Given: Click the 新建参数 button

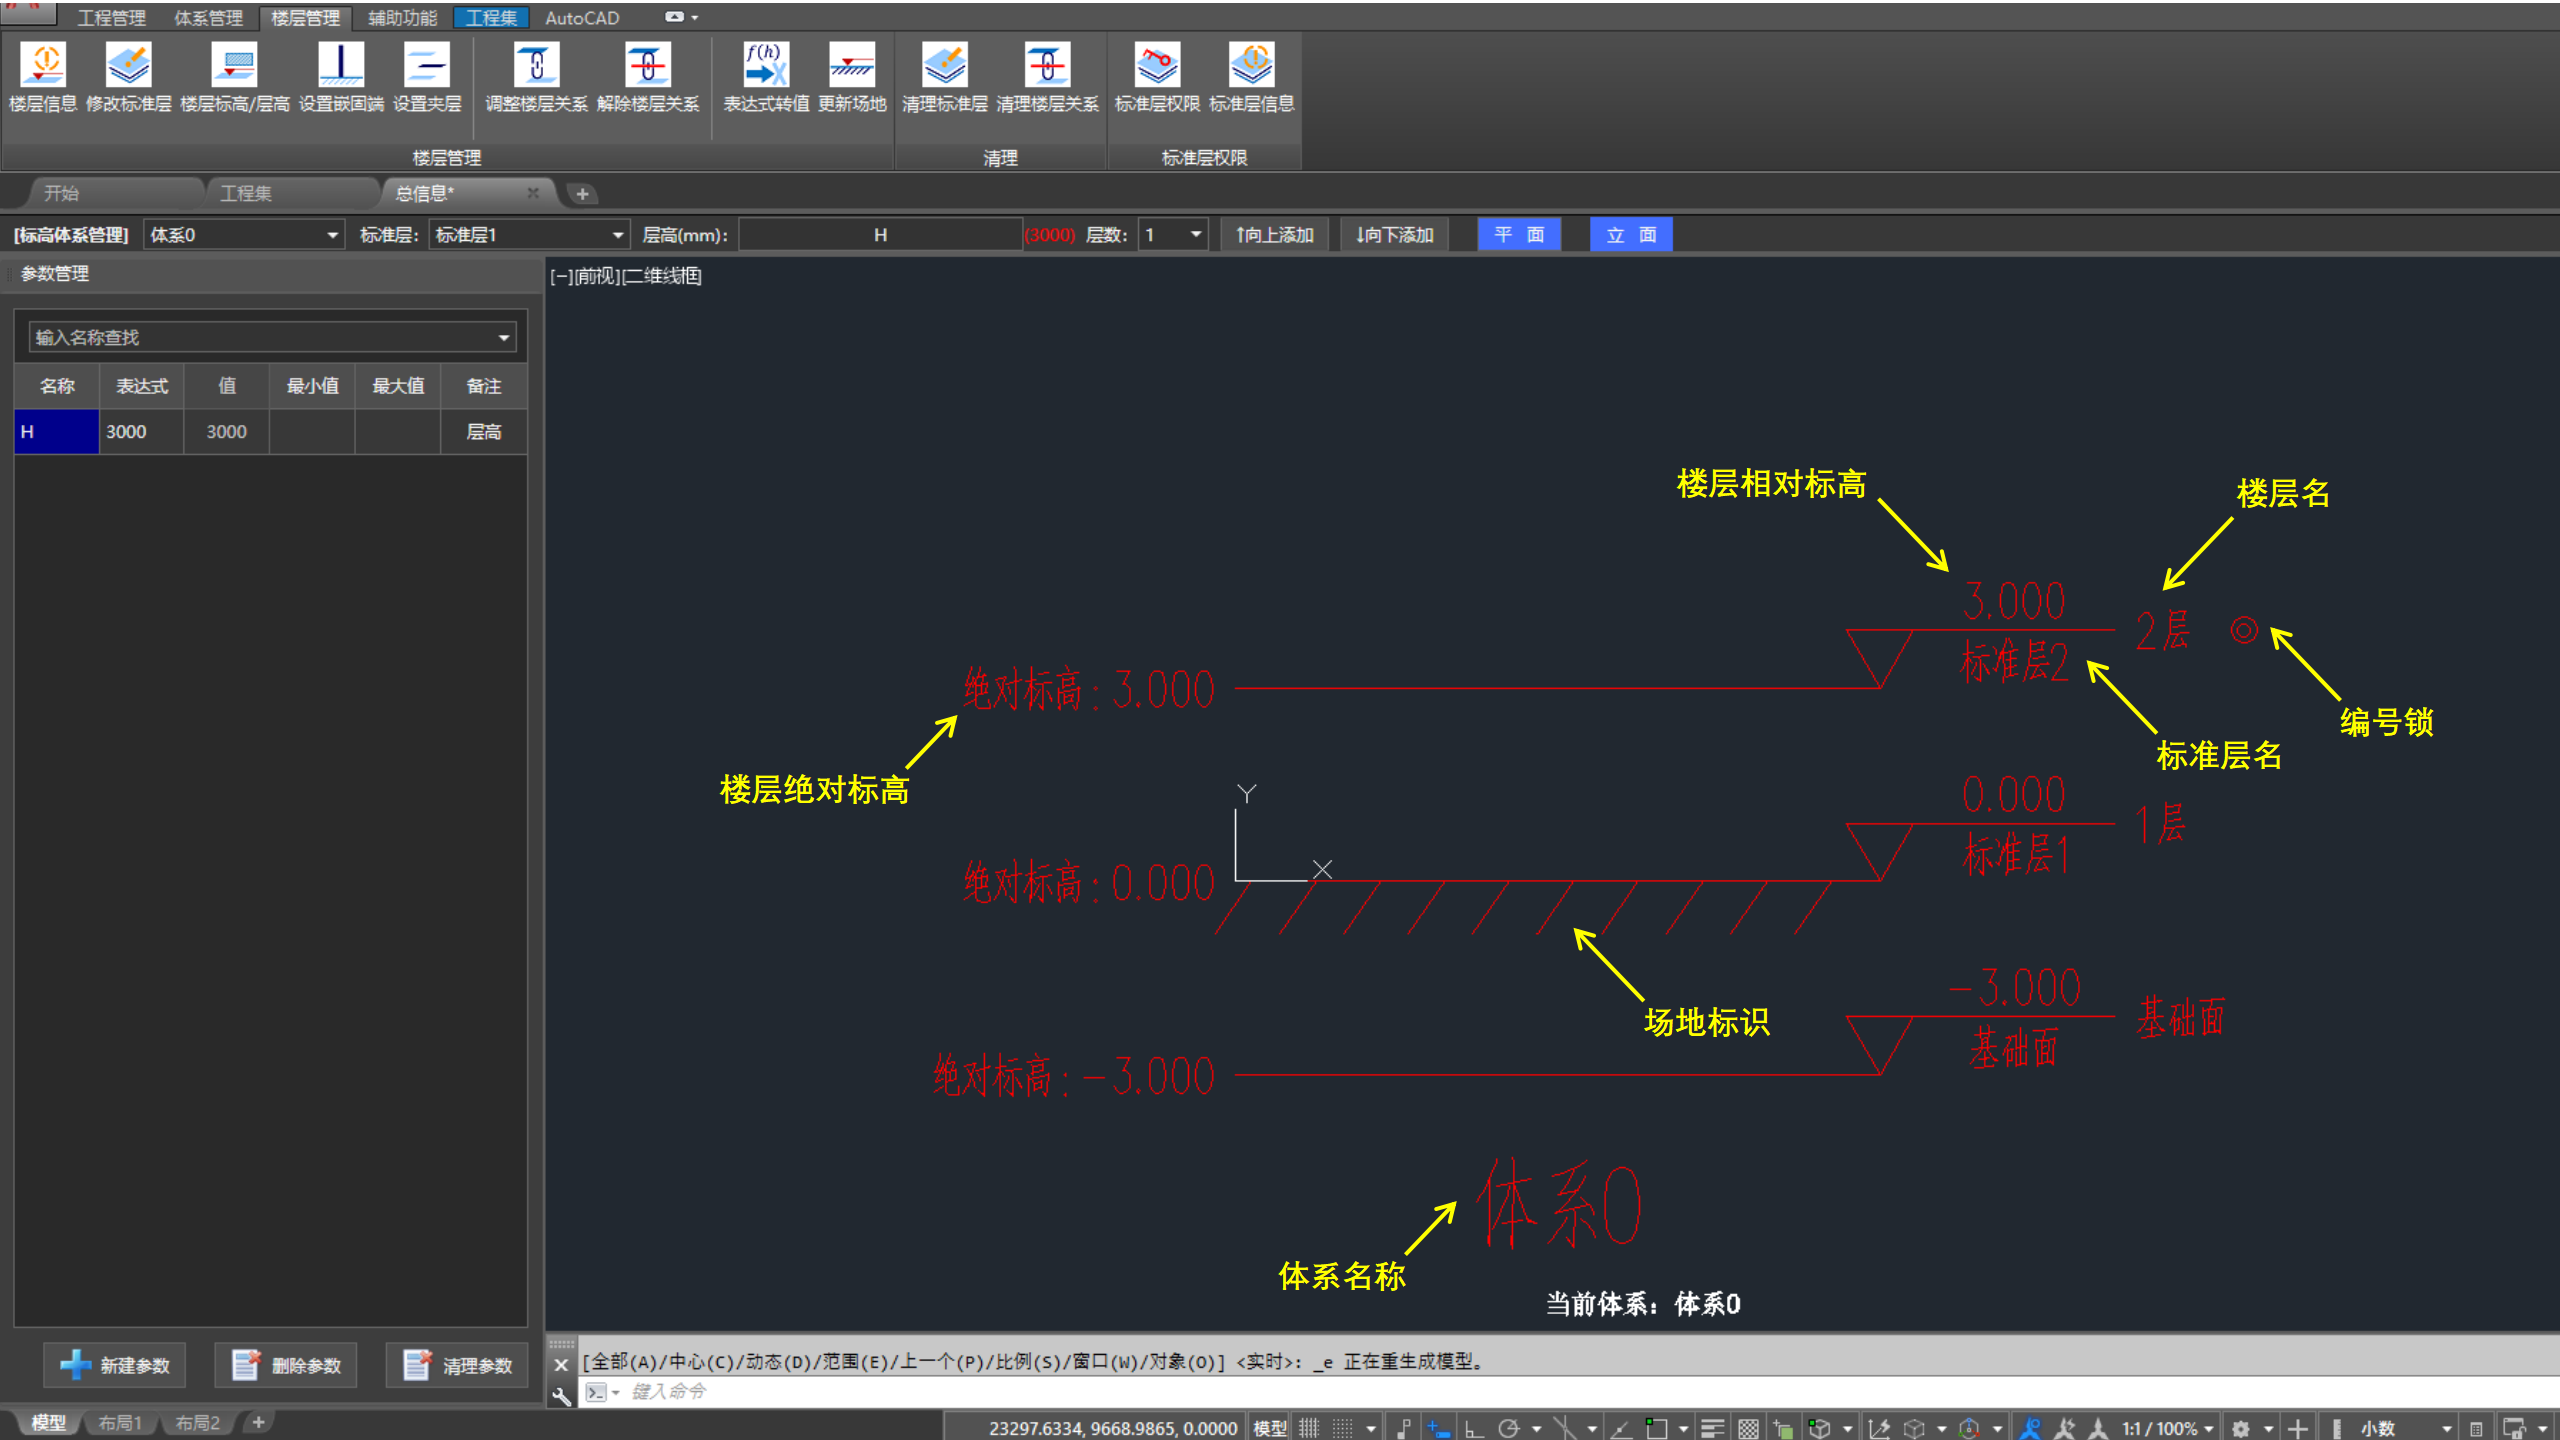Looking at the screenshot, I should (115, 1365).
